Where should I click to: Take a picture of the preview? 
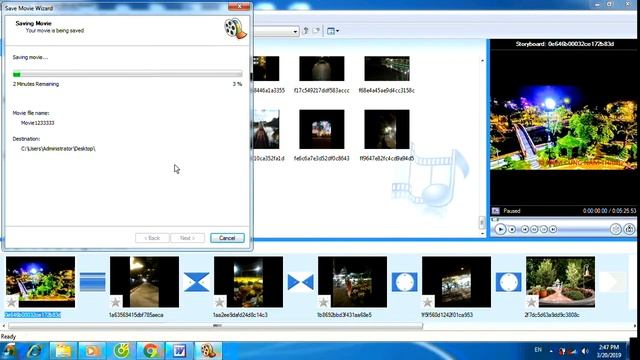point(629,229)
